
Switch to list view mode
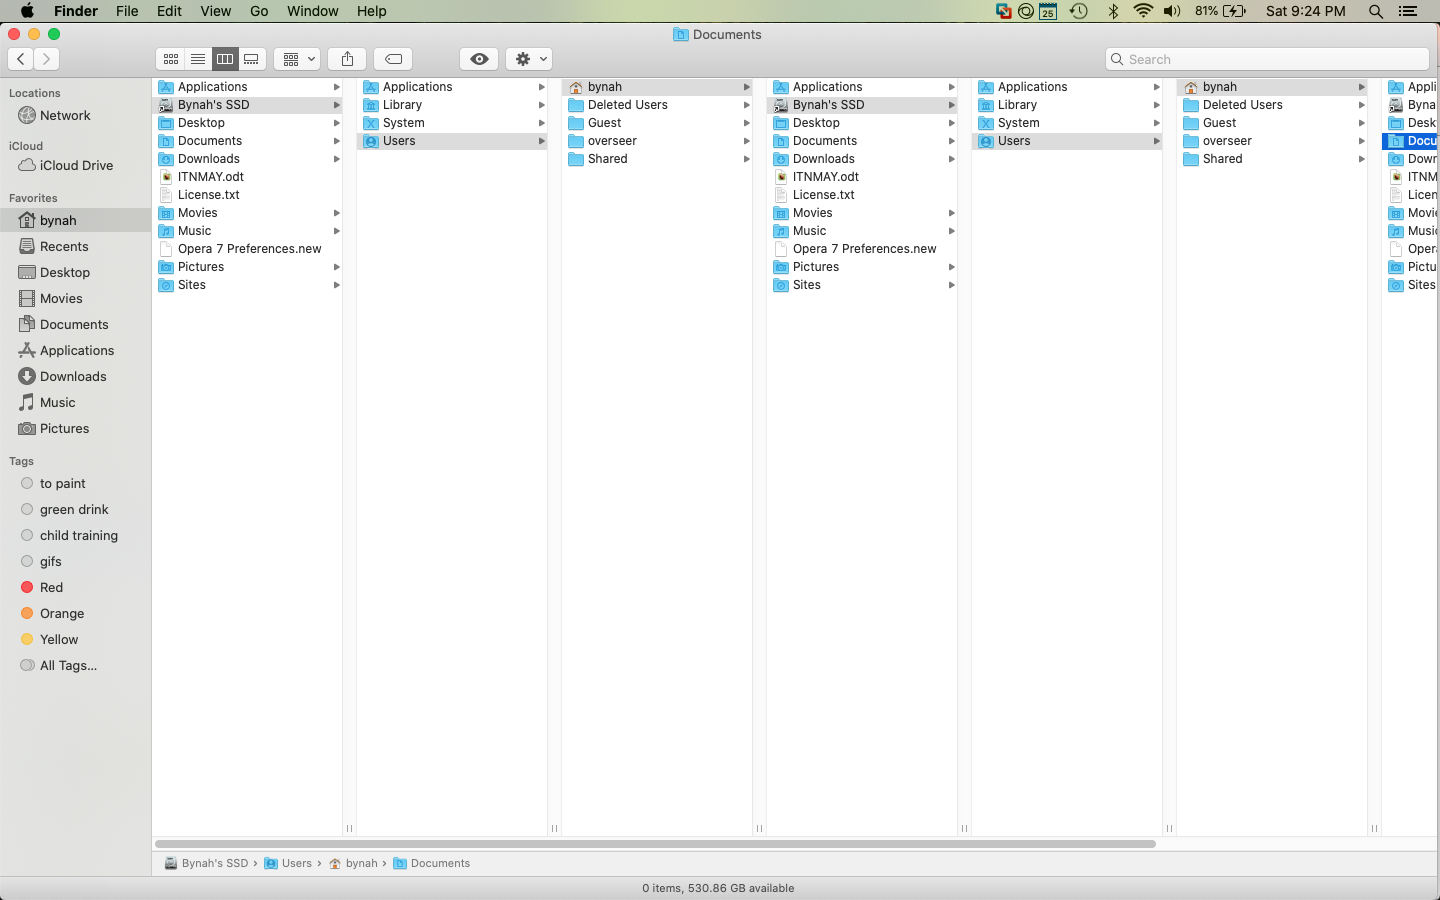point(197,59)
